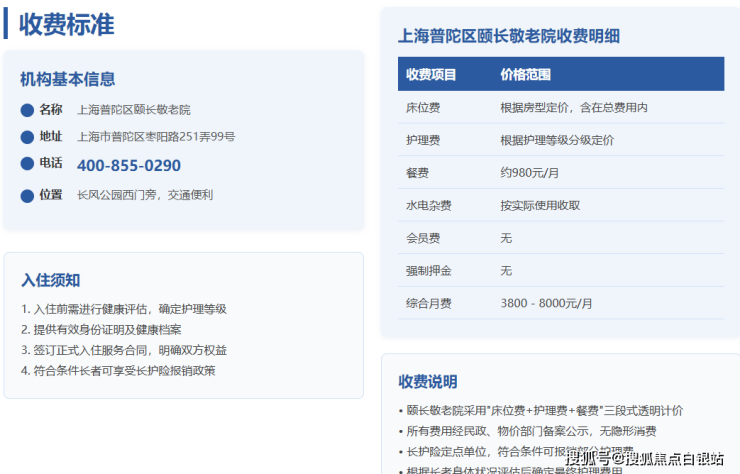Click the 机构基本信息 section title

pyautogui.click(x=67, y=79)
